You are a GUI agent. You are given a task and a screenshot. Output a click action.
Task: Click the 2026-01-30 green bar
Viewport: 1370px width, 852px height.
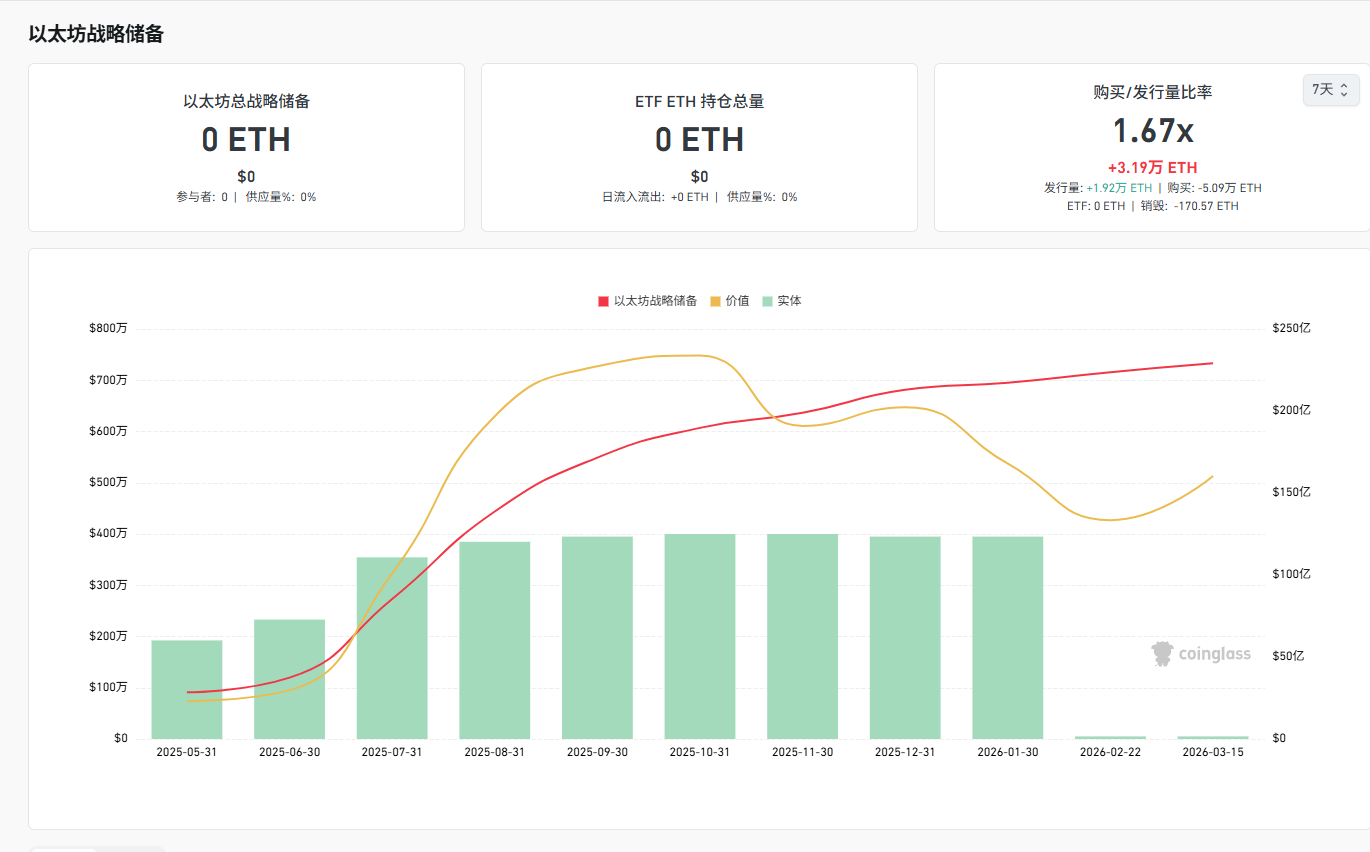click(1007, 638)
